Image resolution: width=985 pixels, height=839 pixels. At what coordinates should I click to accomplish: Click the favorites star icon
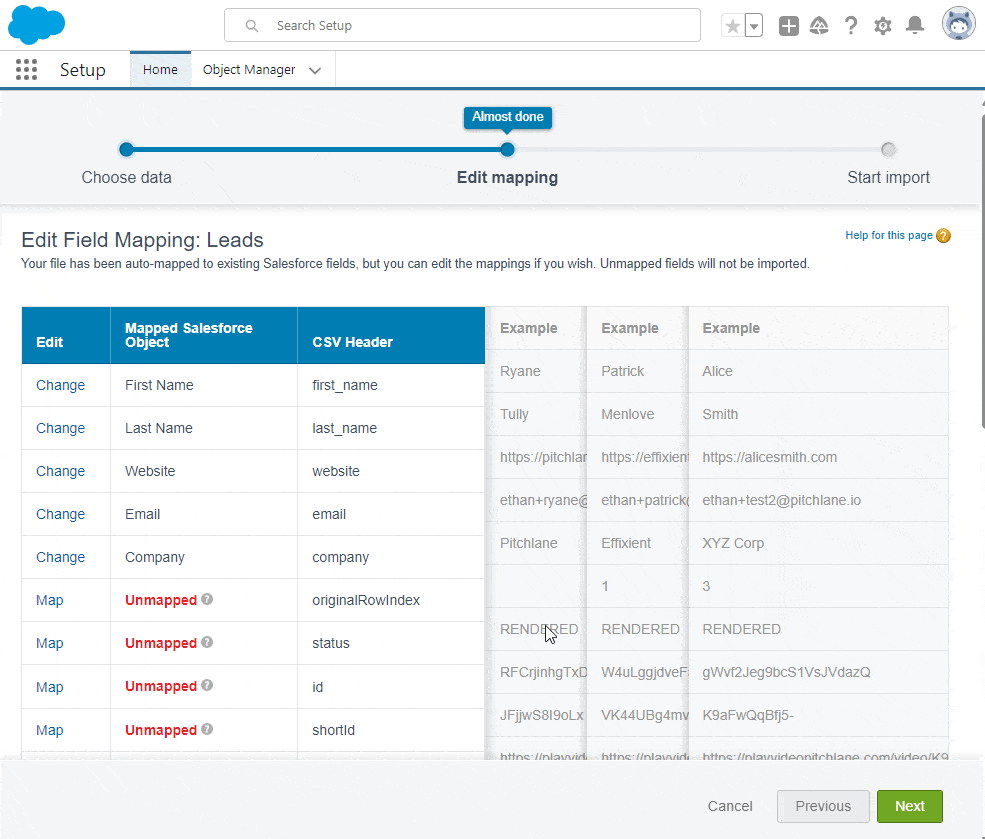tap(732, 26)
